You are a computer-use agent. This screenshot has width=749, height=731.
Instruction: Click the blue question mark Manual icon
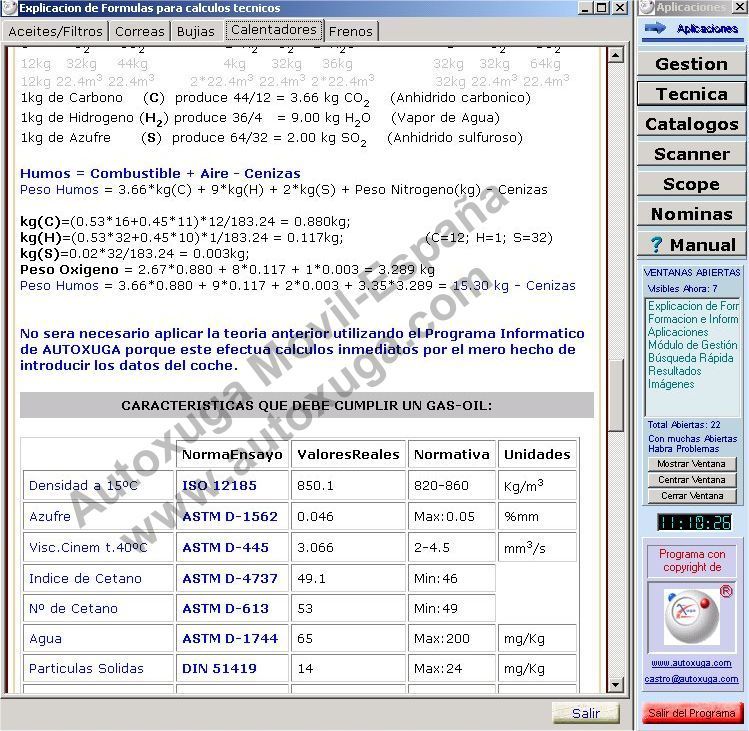click(656, 245)
